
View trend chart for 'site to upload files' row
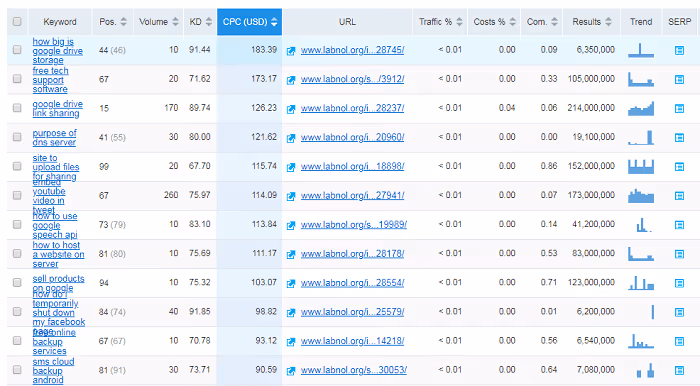pyautogui.click(x=641, y=166)
